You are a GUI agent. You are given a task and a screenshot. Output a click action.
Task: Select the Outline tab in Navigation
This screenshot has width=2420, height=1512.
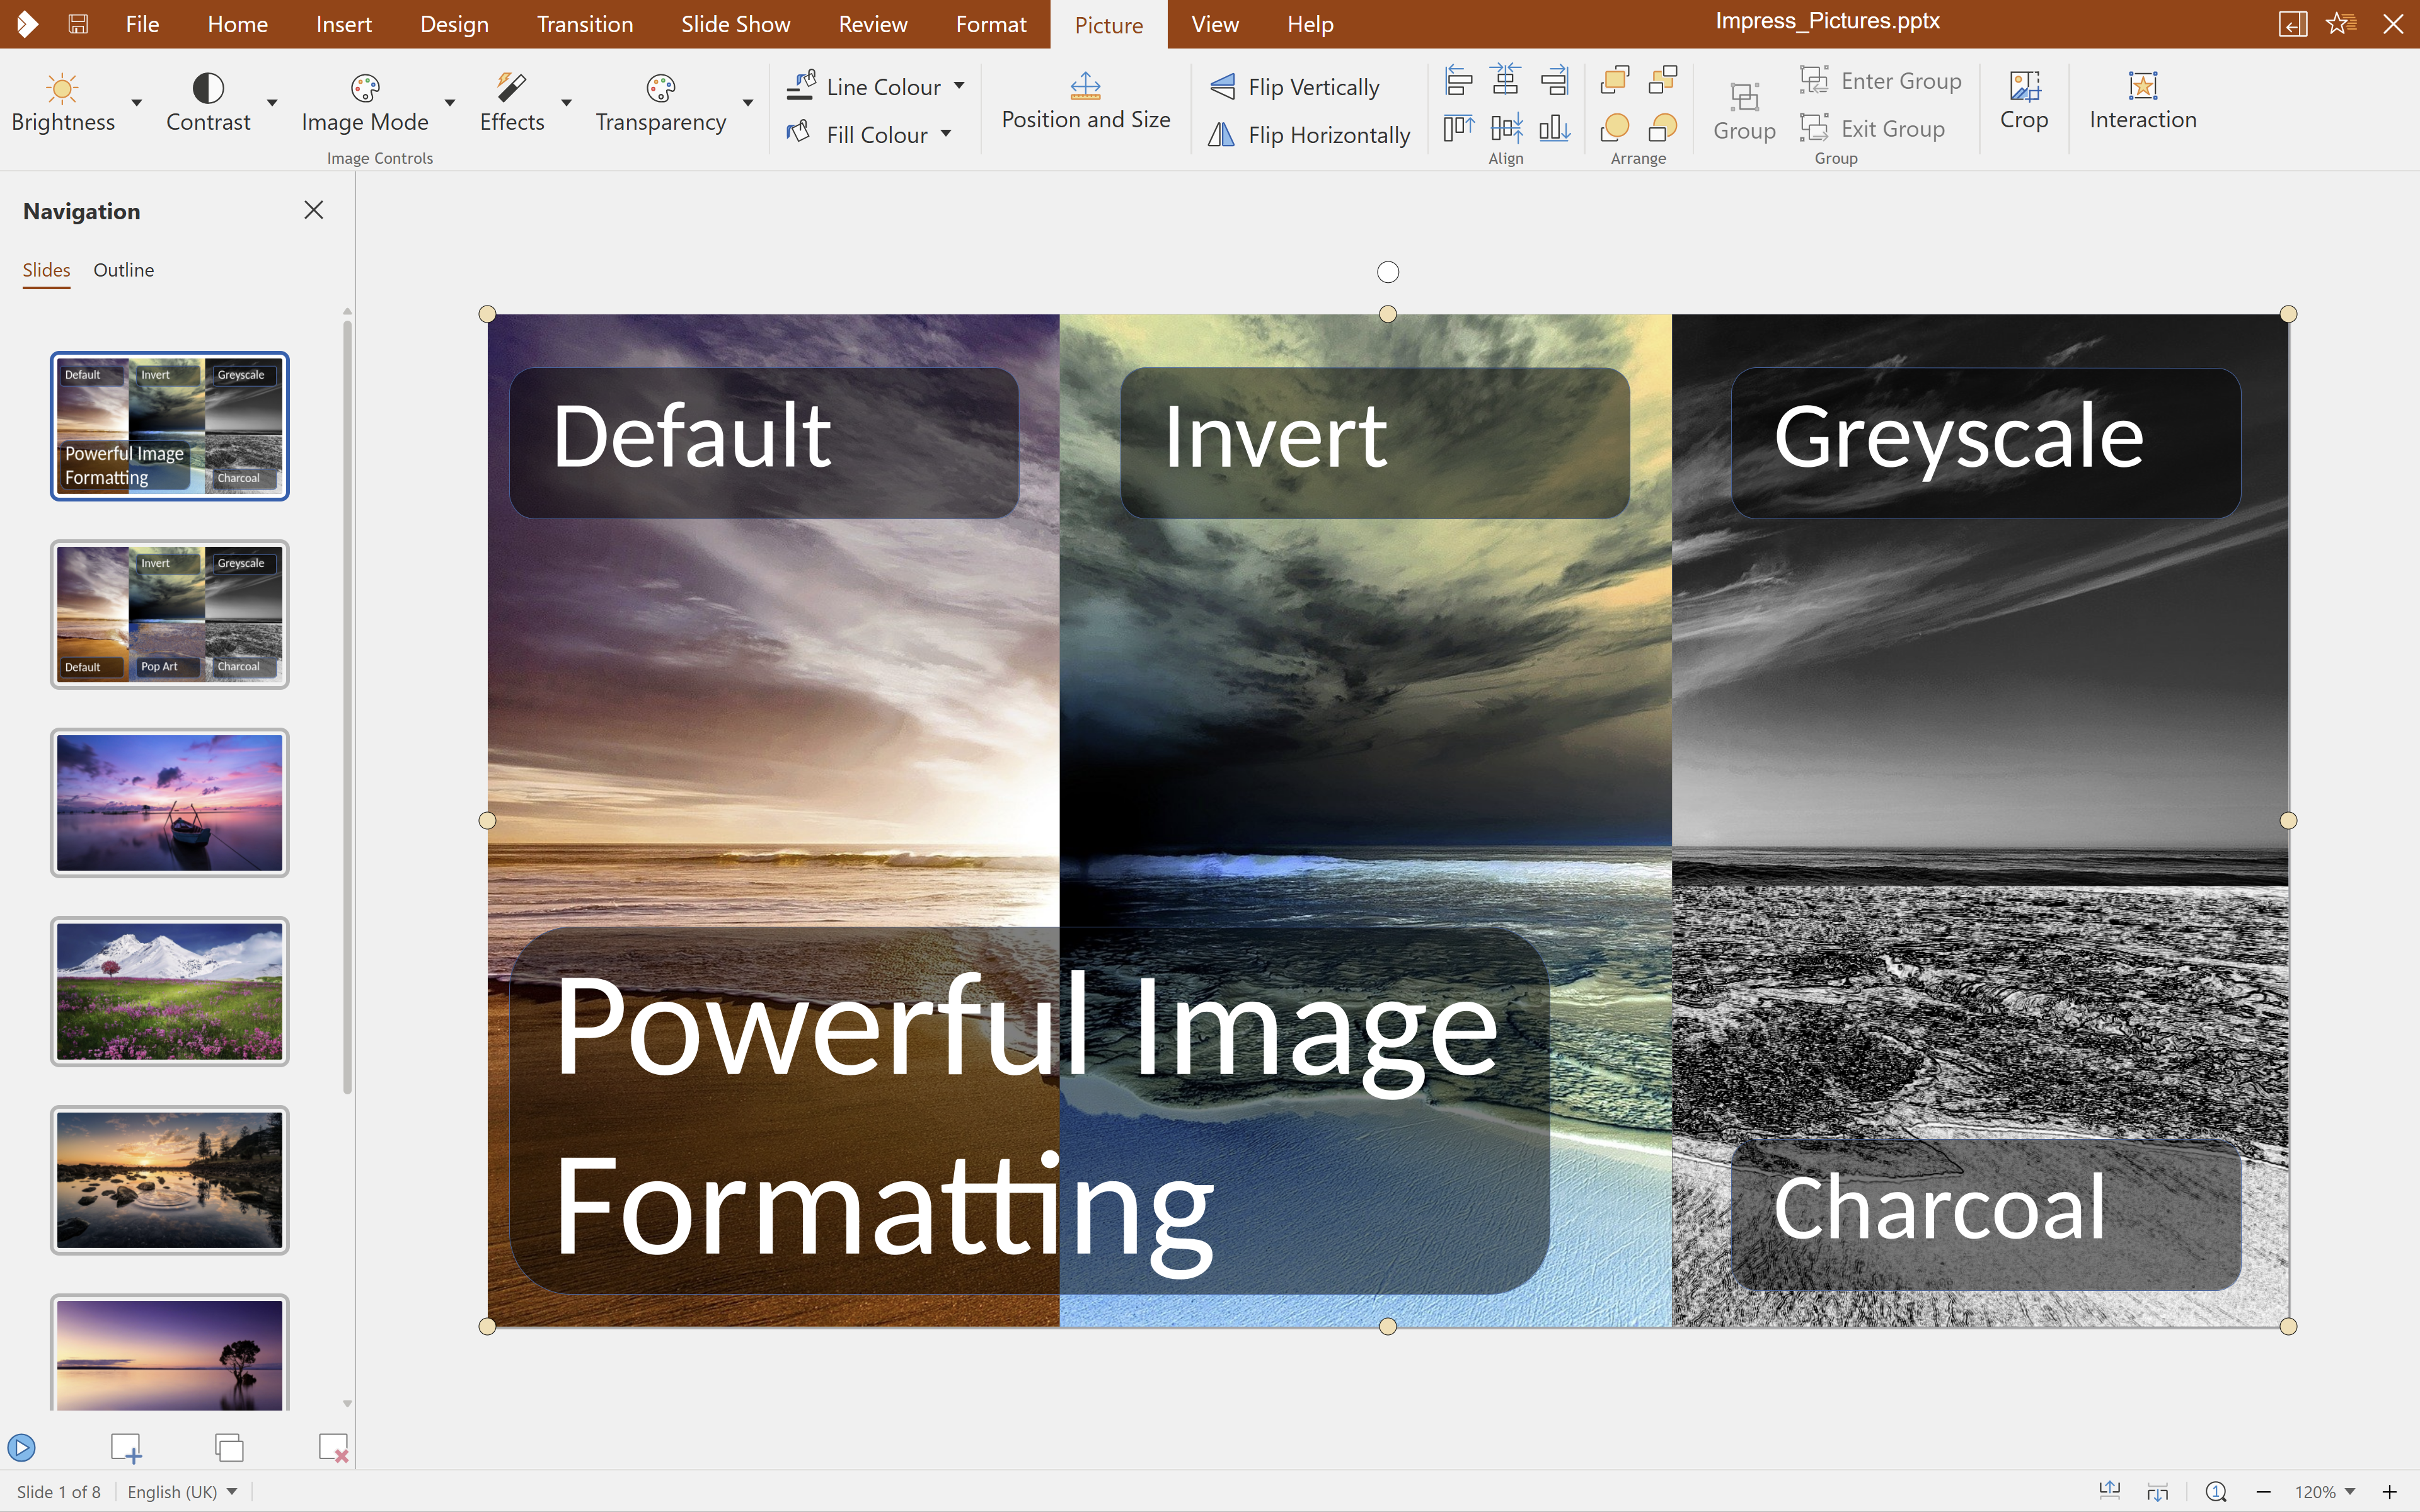[124, 270]
